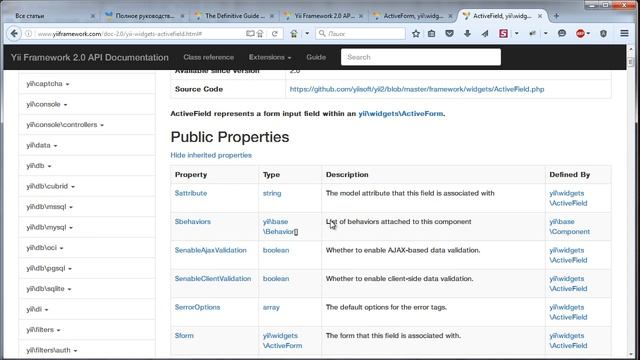The height and width of the screenshot is (360, 640).
Task: Expand the yii\db\mysql sidebar group
Action: [x=49, y=227]
